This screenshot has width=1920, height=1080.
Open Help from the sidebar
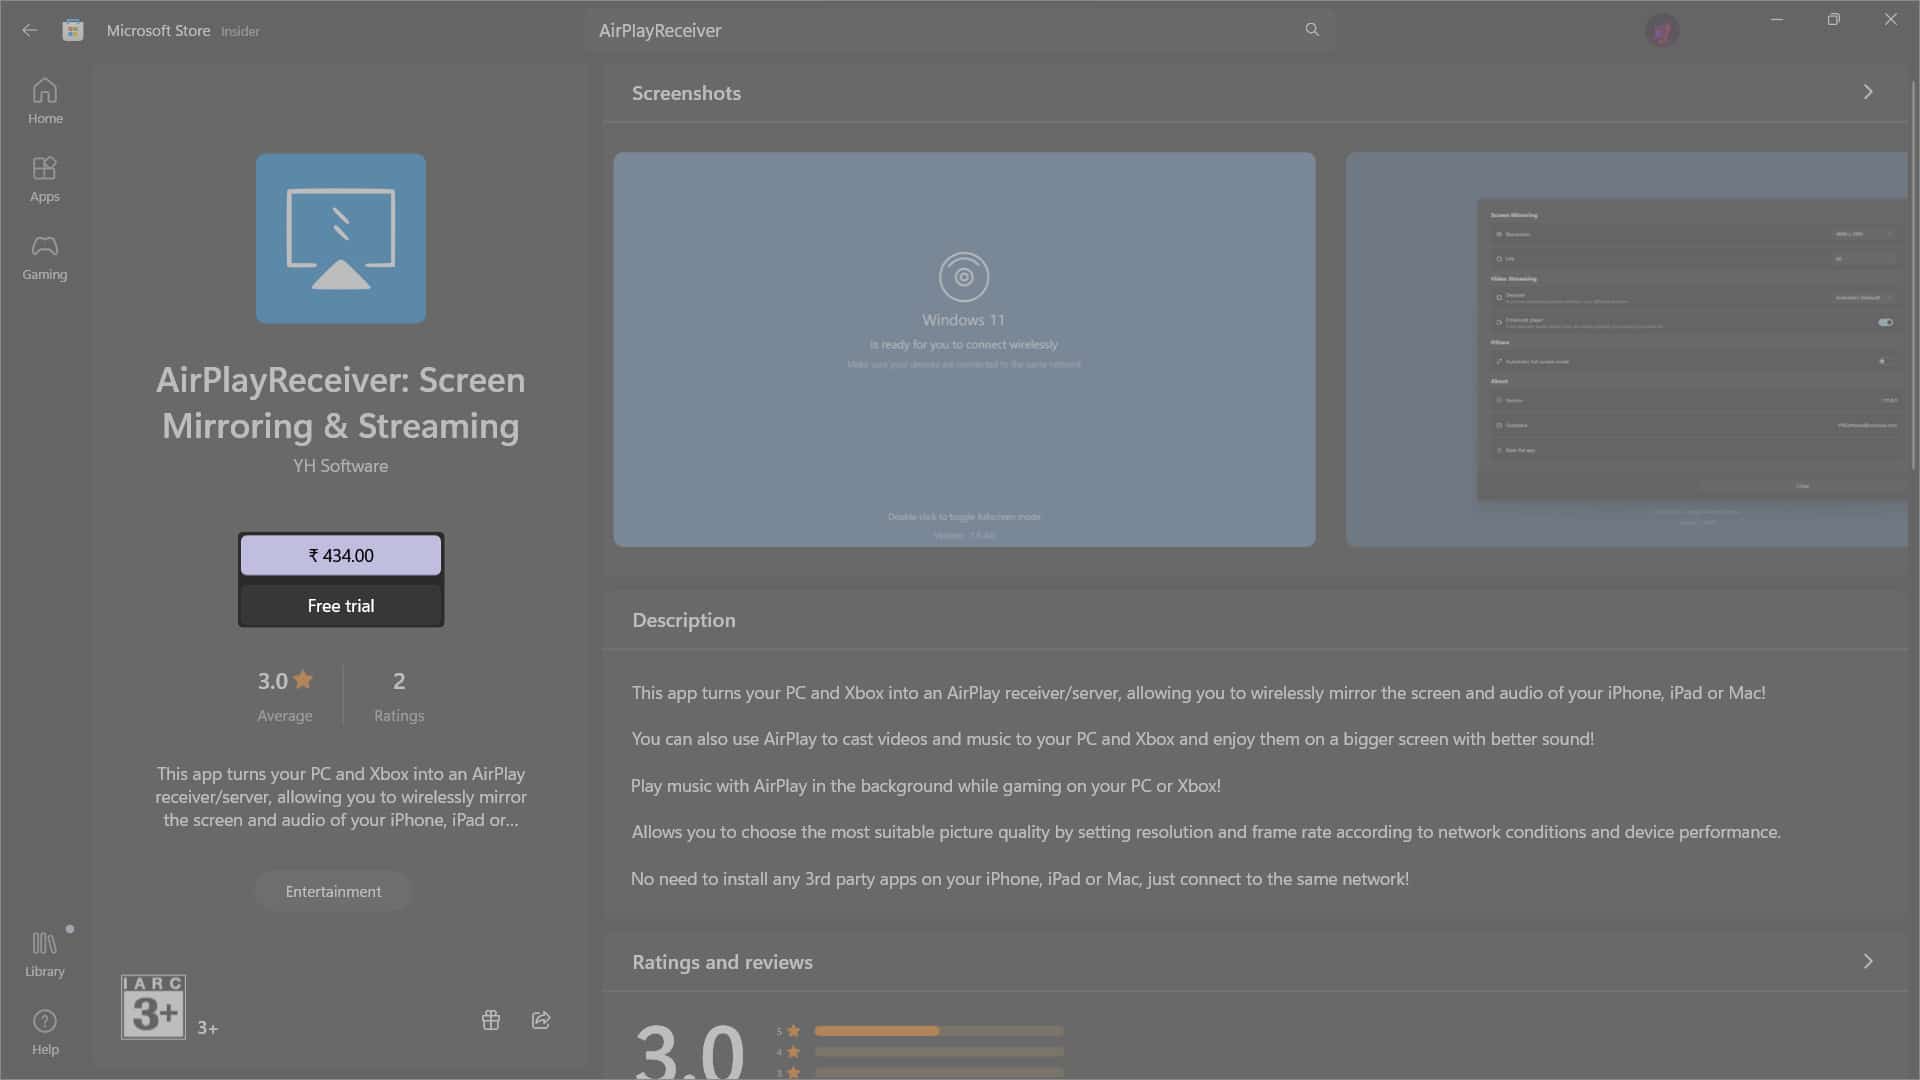45,1032
